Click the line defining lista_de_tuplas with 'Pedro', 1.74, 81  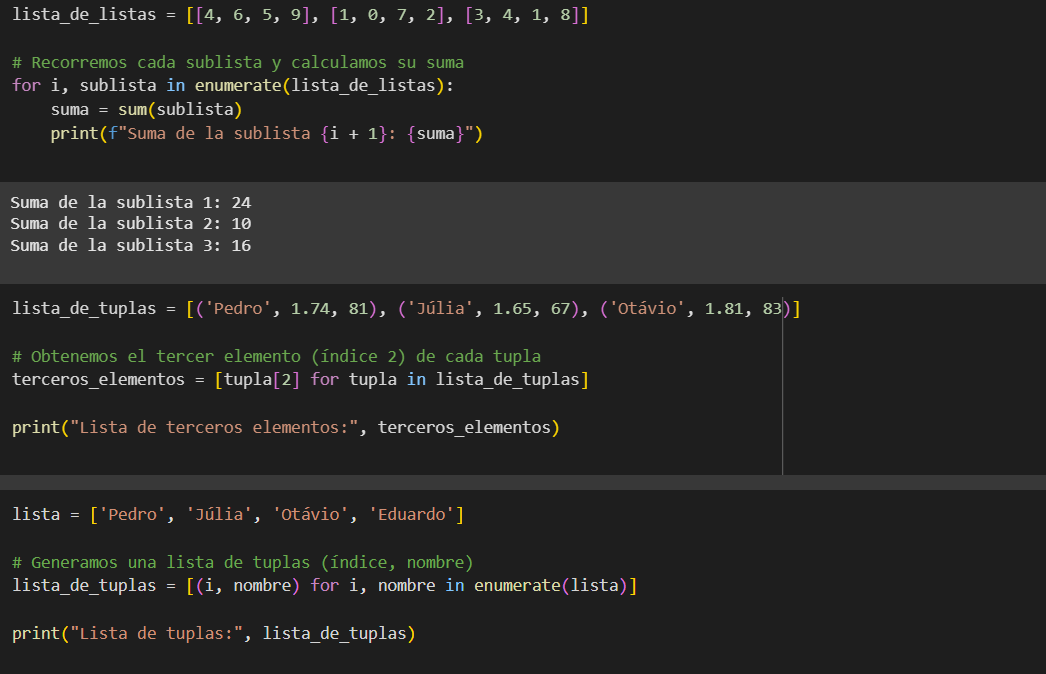click(x=406, y=309)
